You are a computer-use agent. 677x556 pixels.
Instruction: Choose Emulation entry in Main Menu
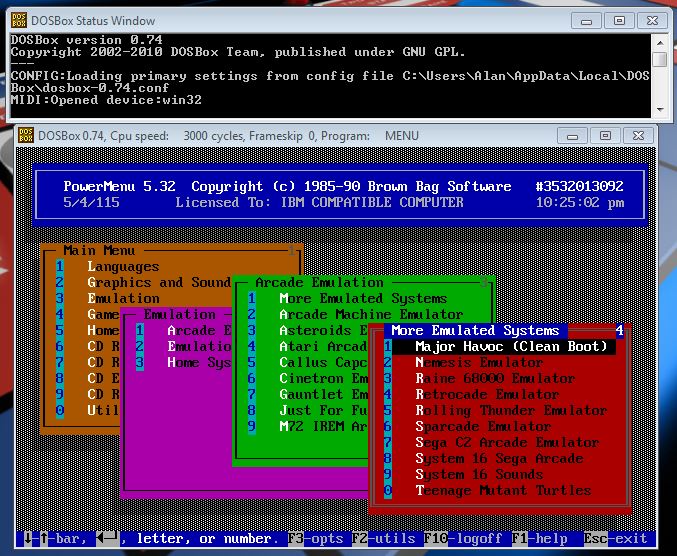click(123, 298)
